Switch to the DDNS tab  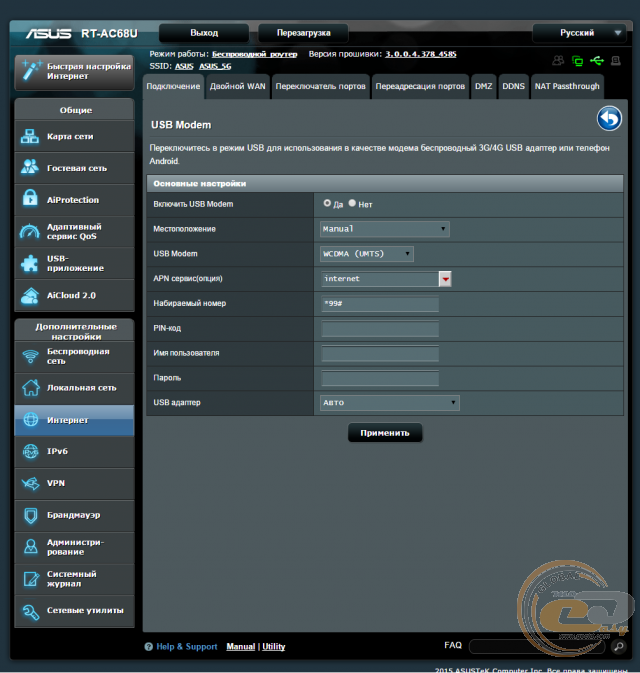coord(514,87)
